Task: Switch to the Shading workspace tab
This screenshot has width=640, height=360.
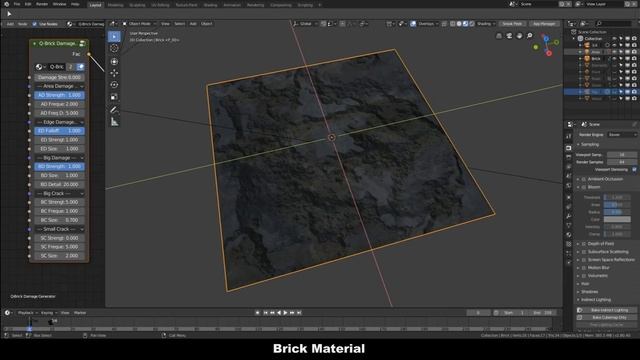Action: coord(210,5)
